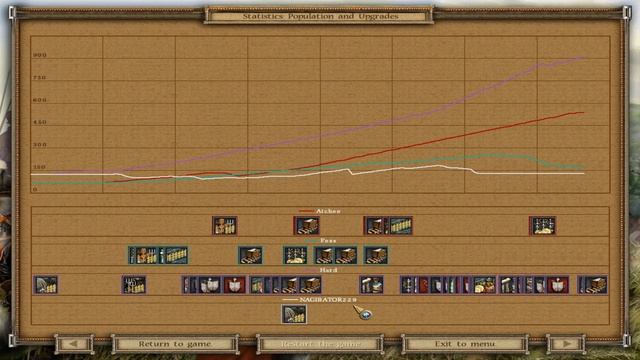640x360 pixels.
Task: Click the 750 axis label
Action: [40, 78]
